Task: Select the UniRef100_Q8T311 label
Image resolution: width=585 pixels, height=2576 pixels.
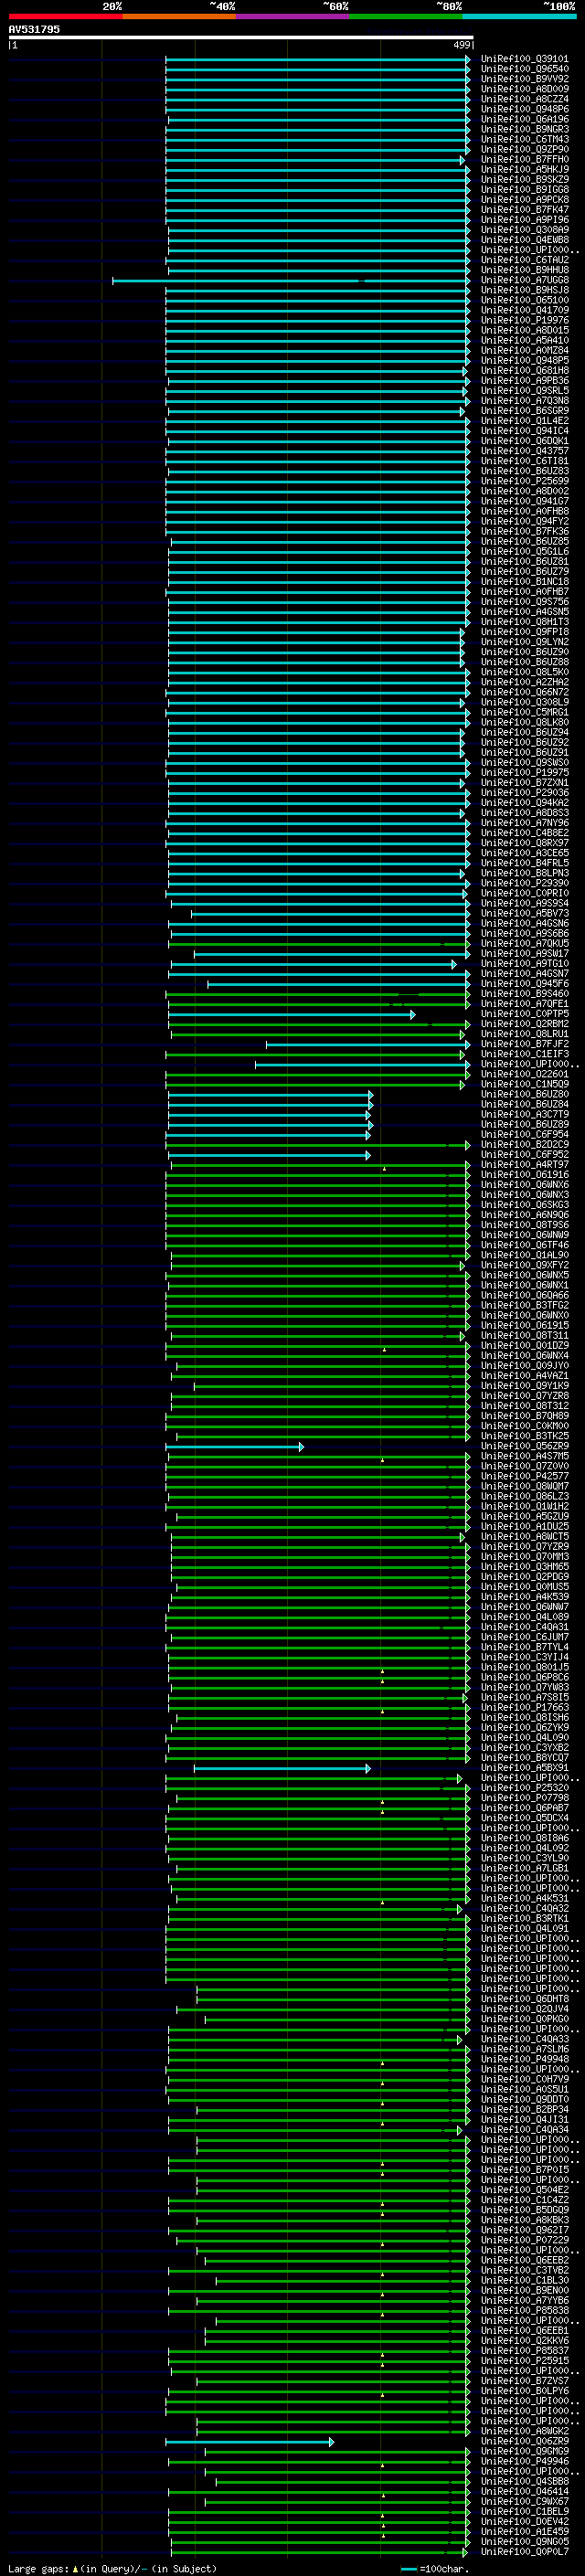Action: pyautogui.click(x=524, y=1335)
